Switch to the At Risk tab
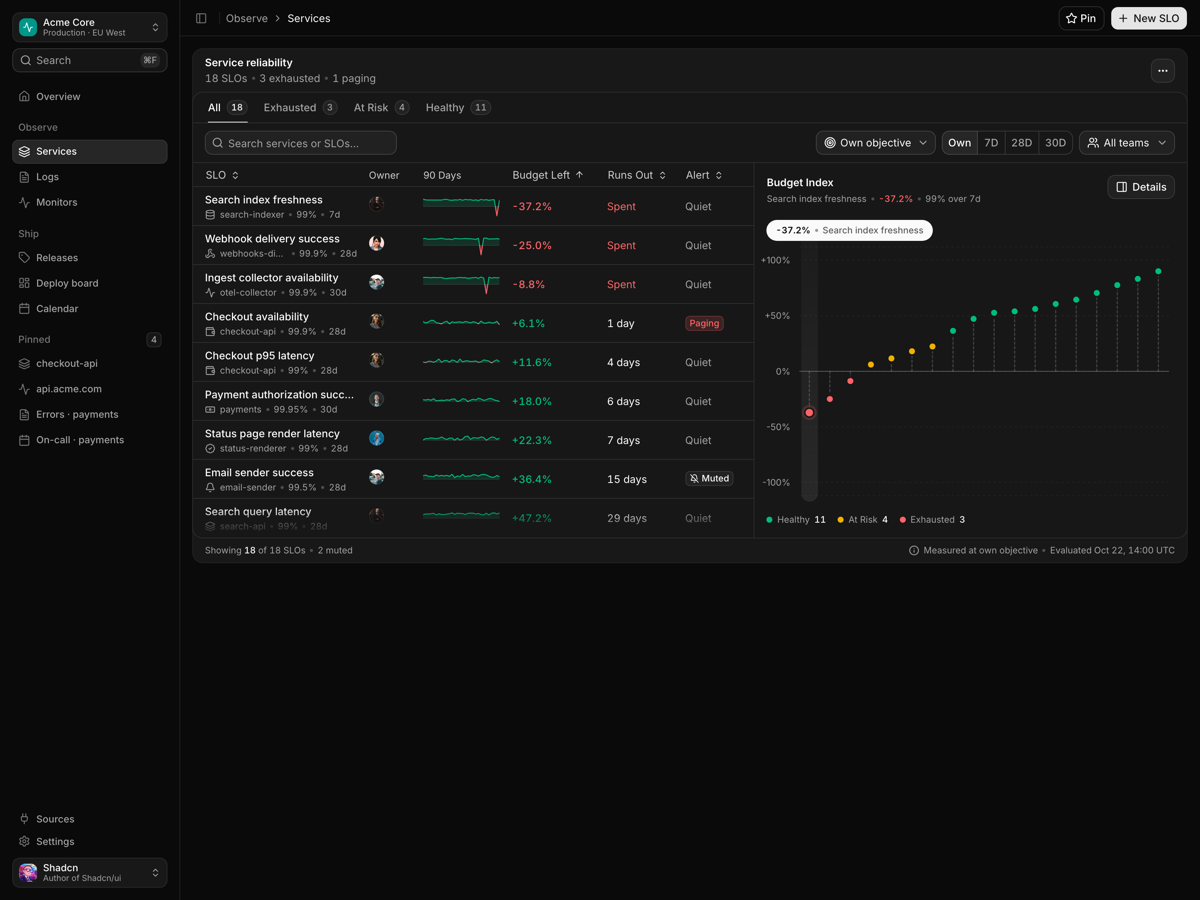 (x=381, y=107)
